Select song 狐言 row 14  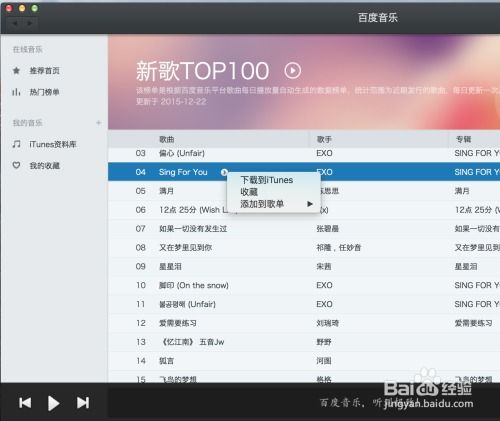tap(166, 361)
